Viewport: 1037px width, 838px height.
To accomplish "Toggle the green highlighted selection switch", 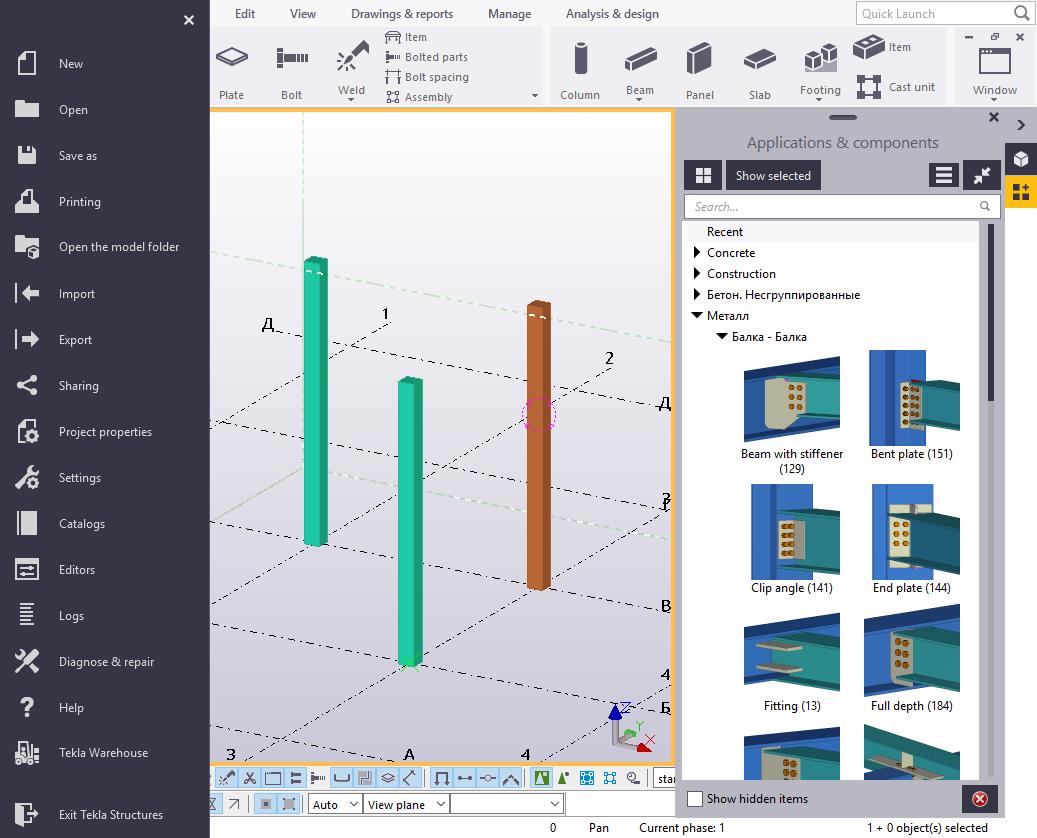I will 541,778.
